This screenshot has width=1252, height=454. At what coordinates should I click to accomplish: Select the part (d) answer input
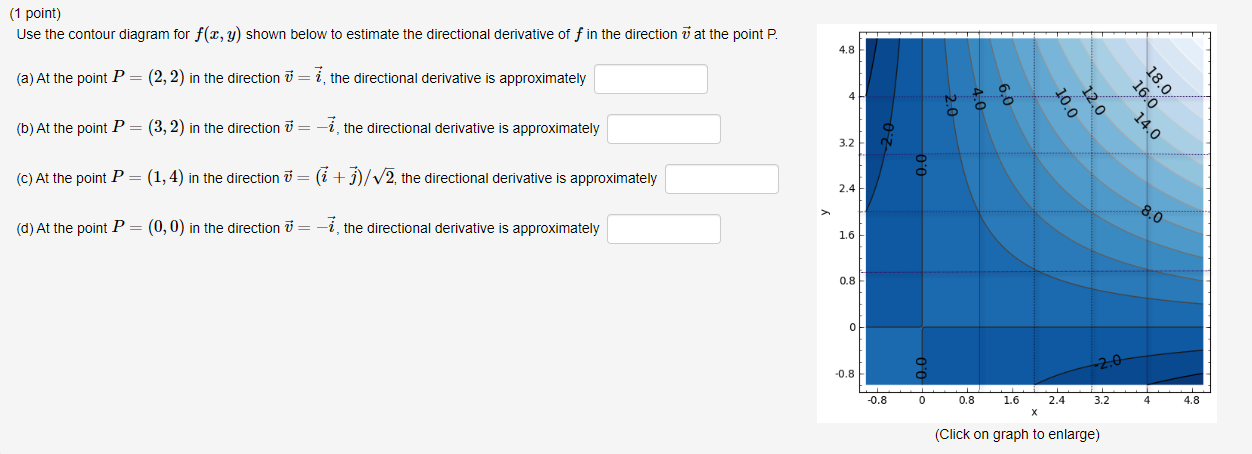664,229
